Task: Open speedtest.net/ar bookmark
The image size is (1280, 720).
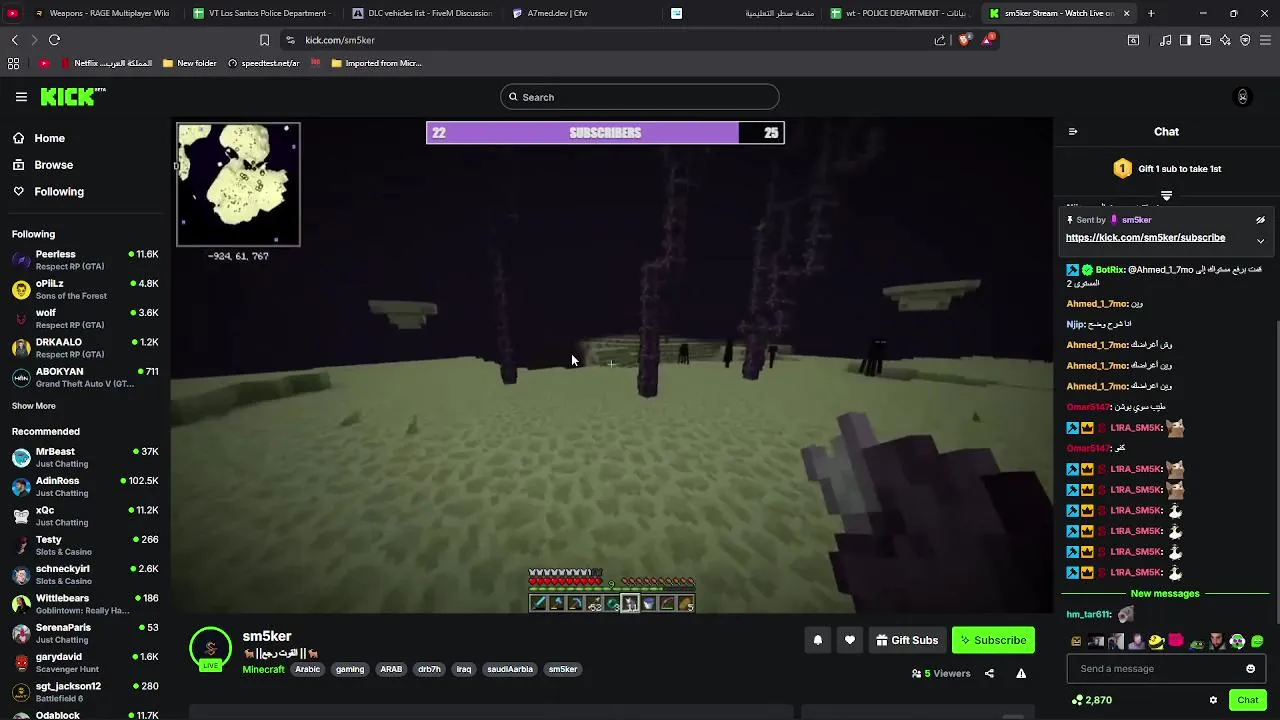Action: [x=264, y=63]
